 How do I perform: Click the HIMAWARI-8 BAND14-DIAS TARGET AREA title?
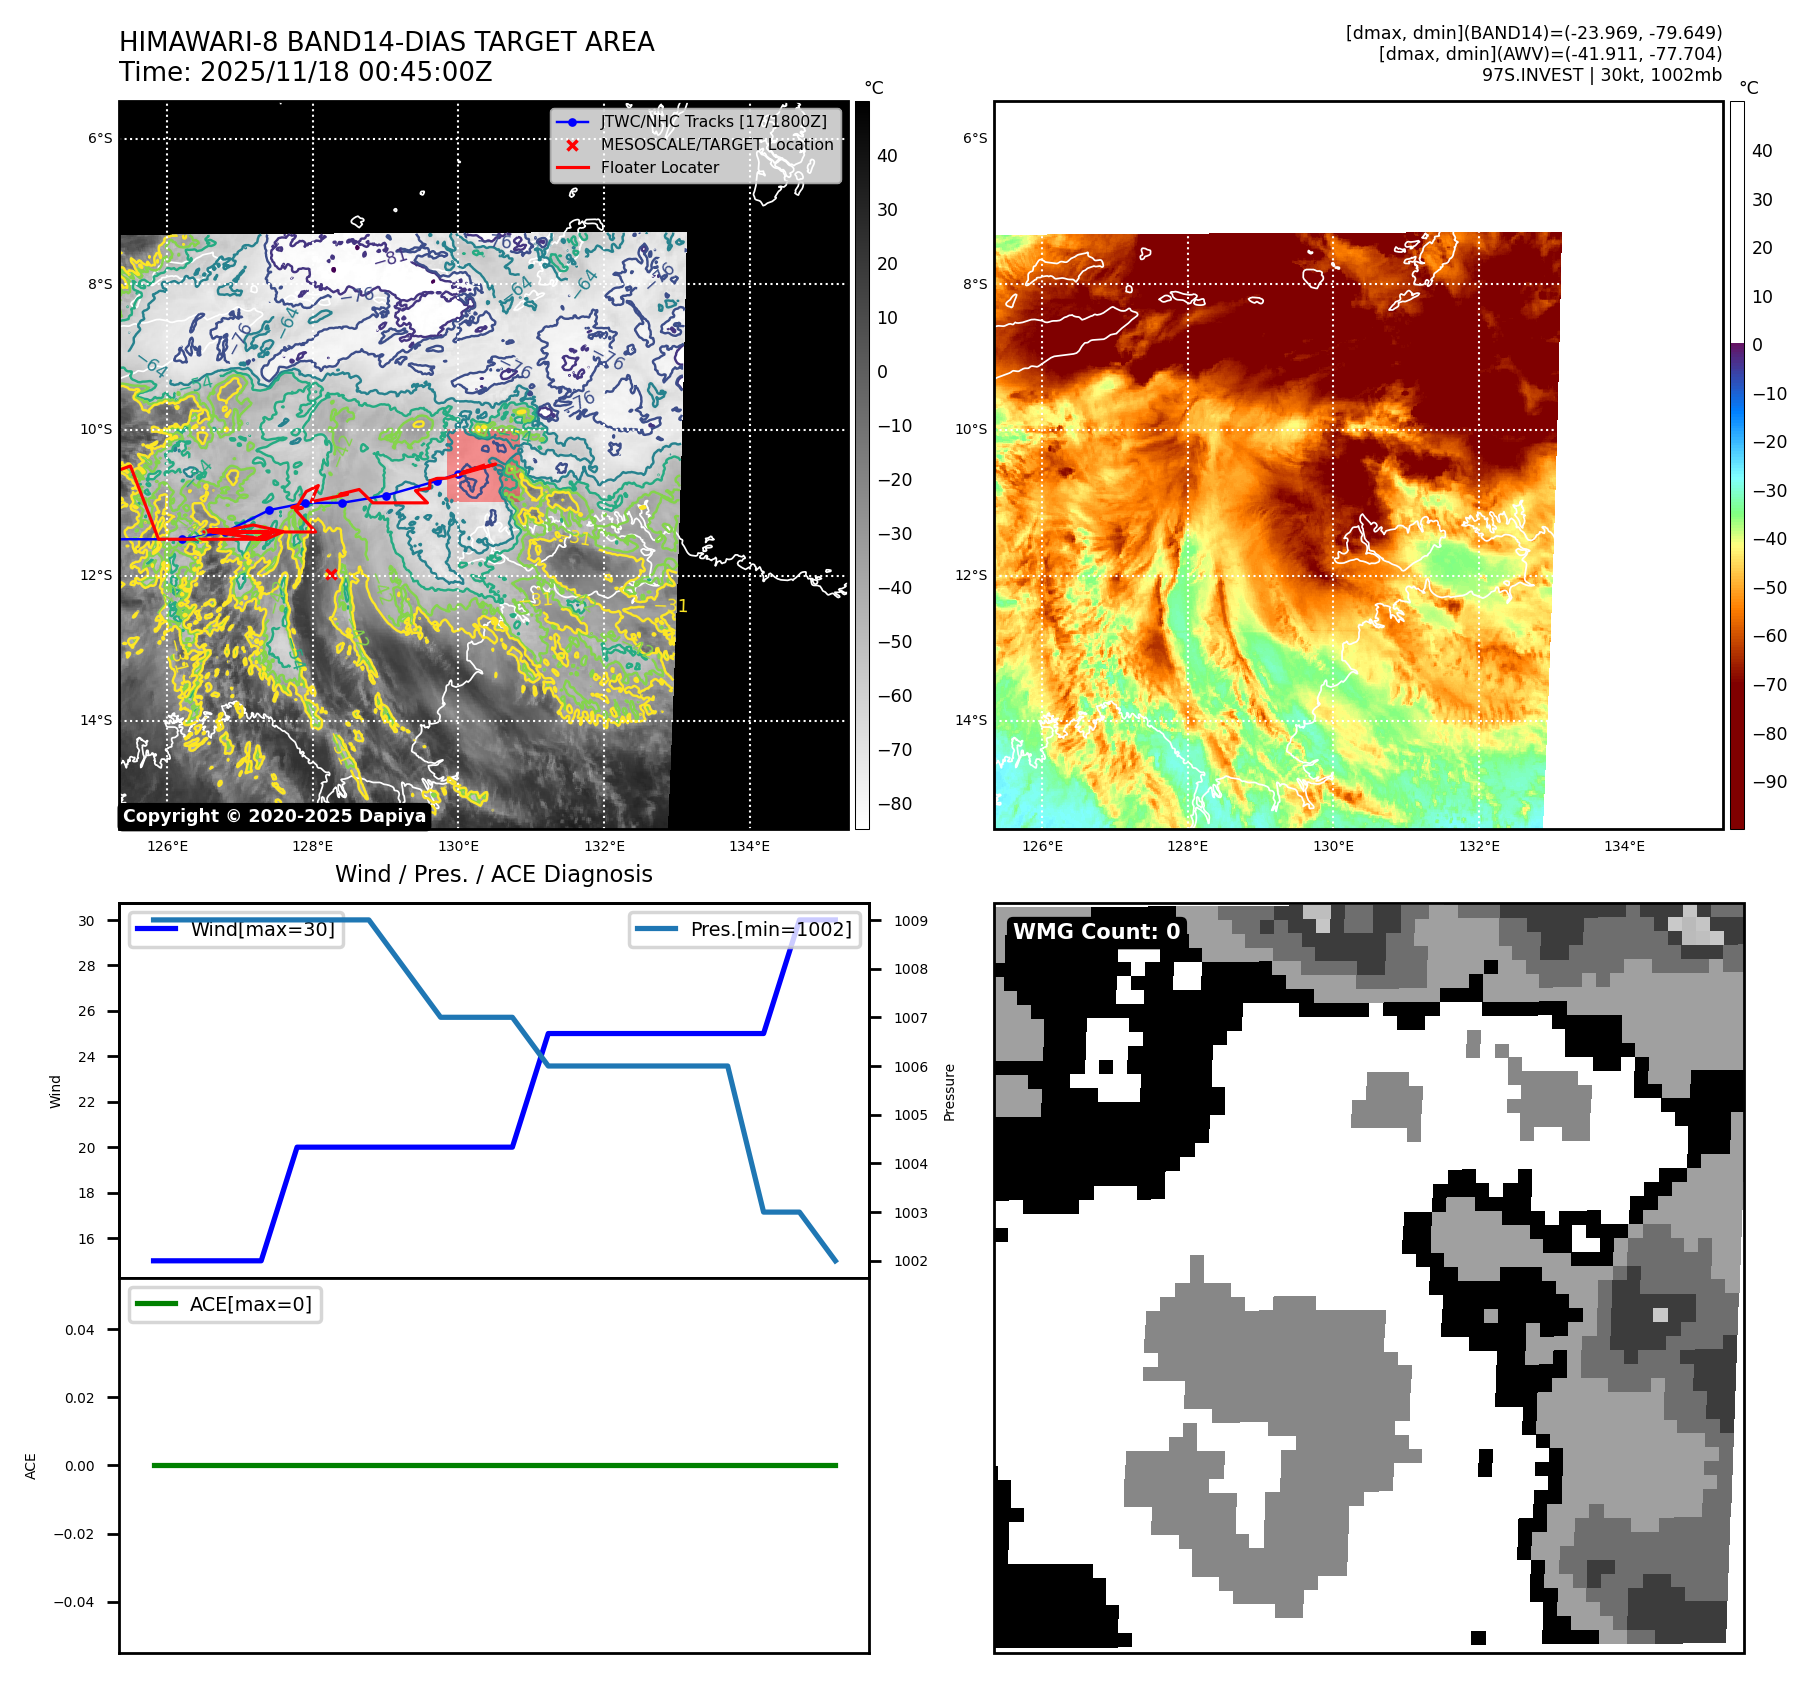[x=386, y=42]
